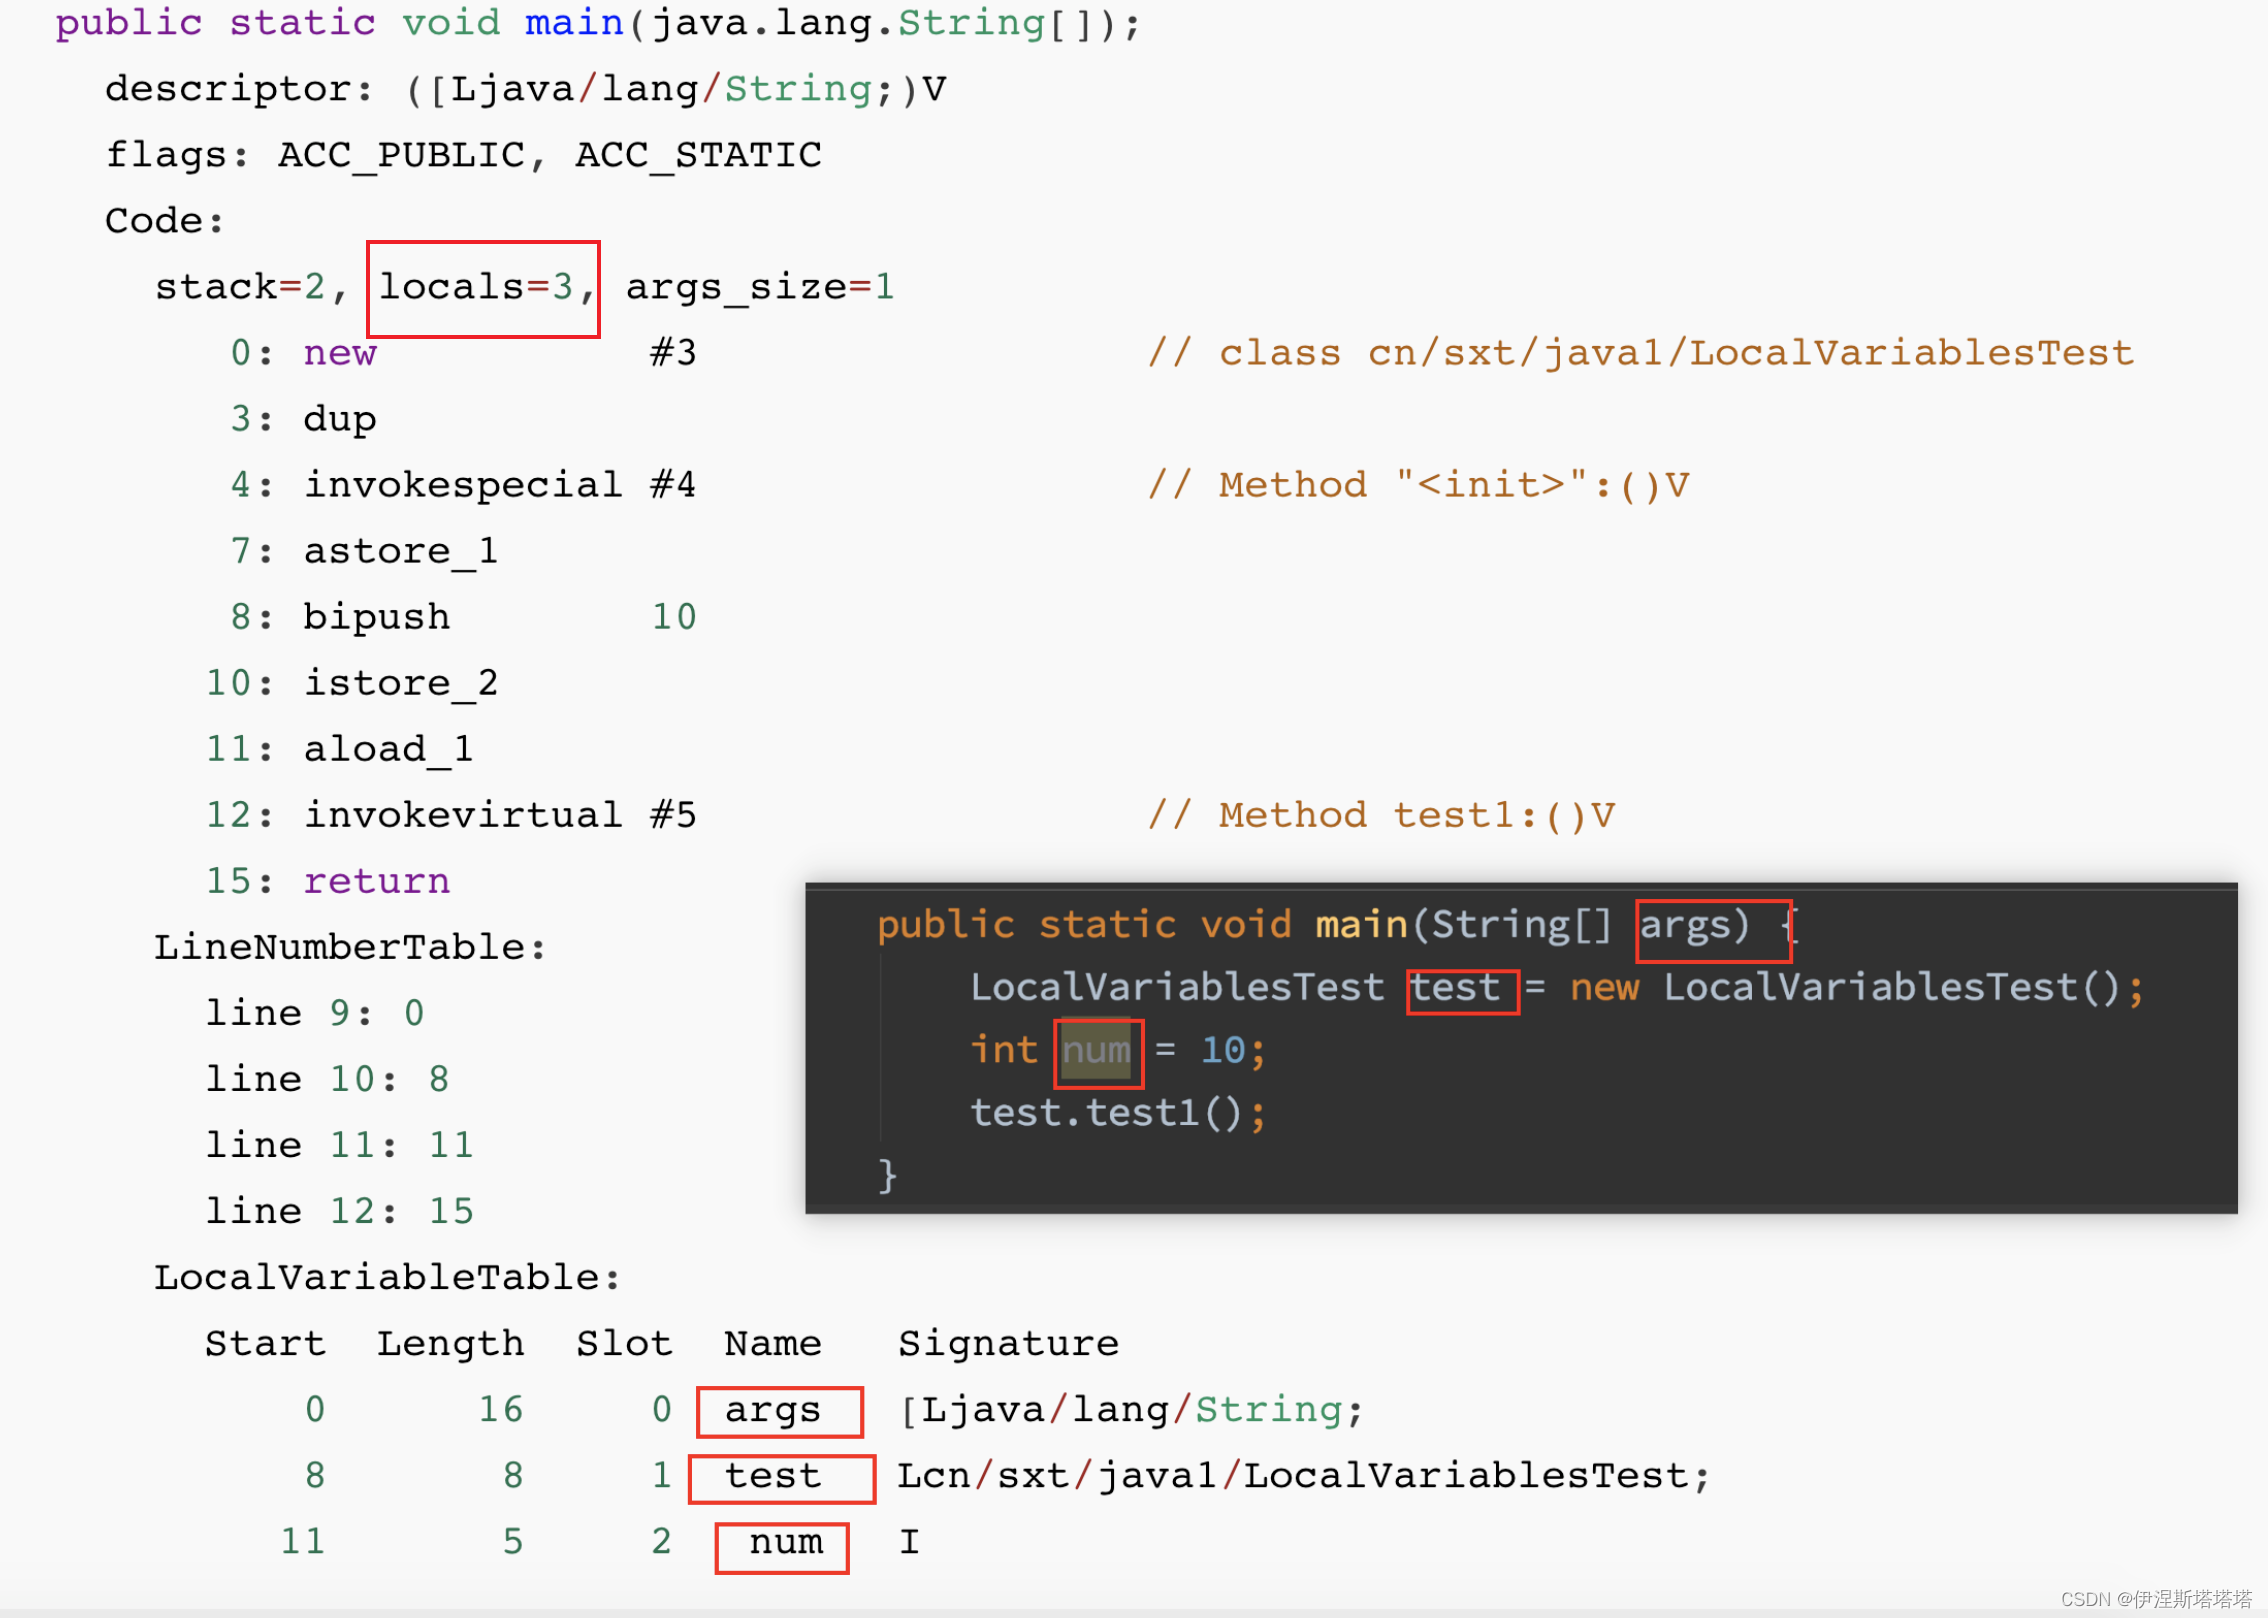The image size is (2268, 1618).
Task: Click the length value '16' in args row
Action: point(500,1409)
